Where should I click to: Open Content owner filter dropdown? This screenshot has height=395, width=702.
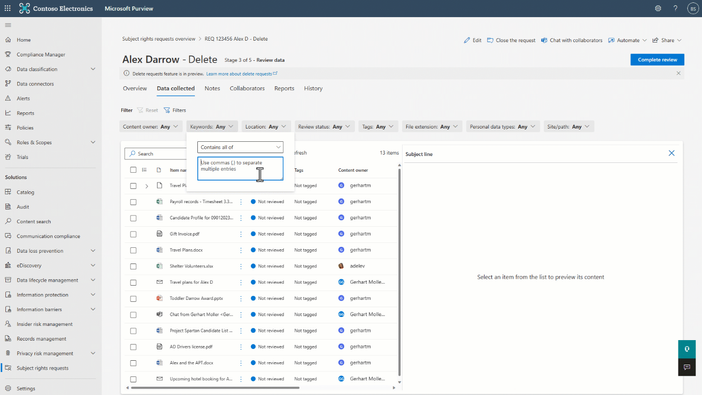pos(150,127)
